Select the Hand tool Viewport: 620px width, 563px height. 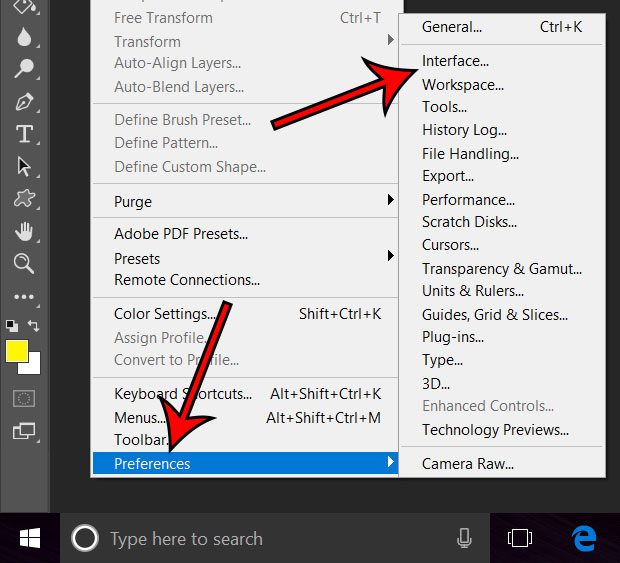pos(24,231)
